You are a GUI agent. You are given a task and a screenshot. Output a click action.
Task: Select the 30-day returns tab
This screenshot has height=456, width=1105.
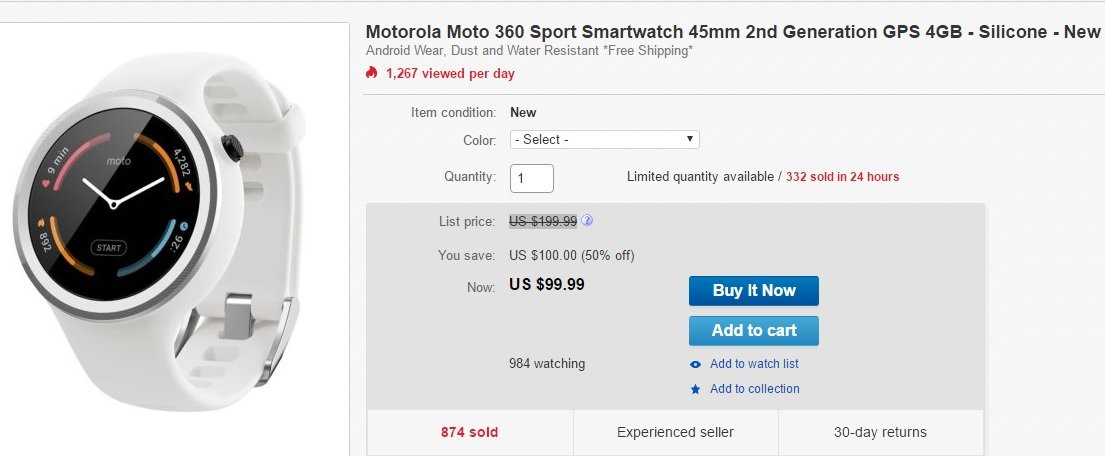880,433
